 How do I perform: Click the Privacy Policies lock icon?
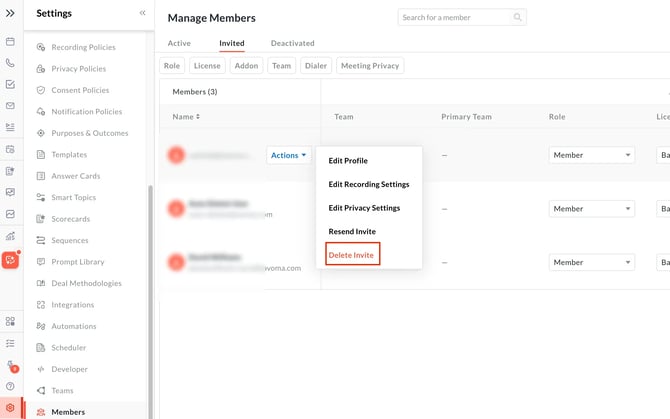[x=41, y=68]
